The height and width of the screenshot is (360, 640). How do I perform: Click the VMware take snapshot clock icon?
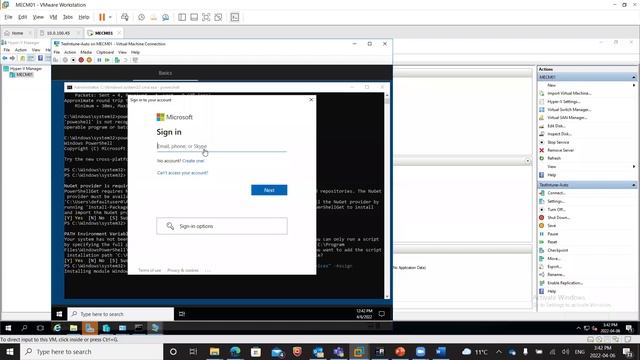coord(141,17)
